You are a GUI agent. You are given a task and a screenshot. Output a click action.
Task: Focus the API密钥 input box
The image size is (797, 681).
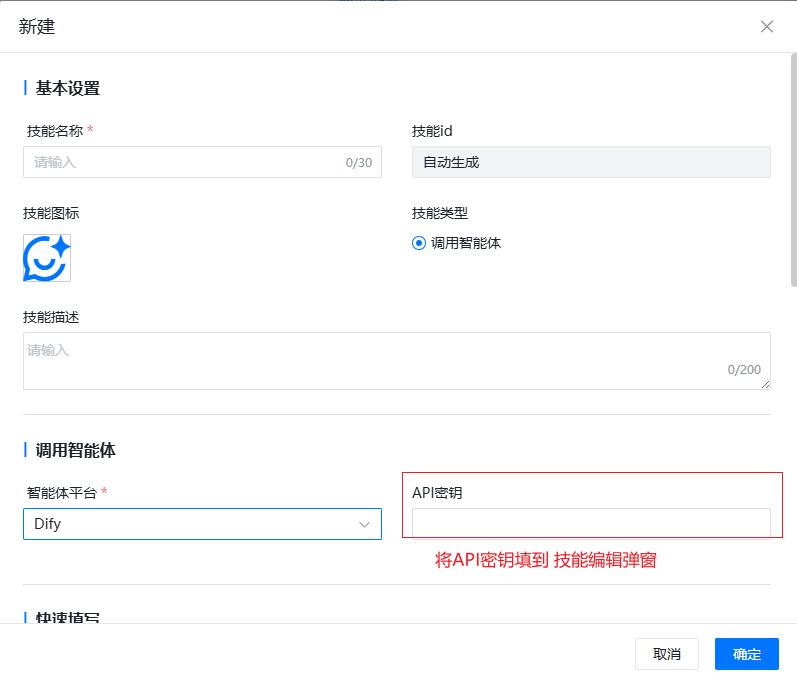coord(590,523)
